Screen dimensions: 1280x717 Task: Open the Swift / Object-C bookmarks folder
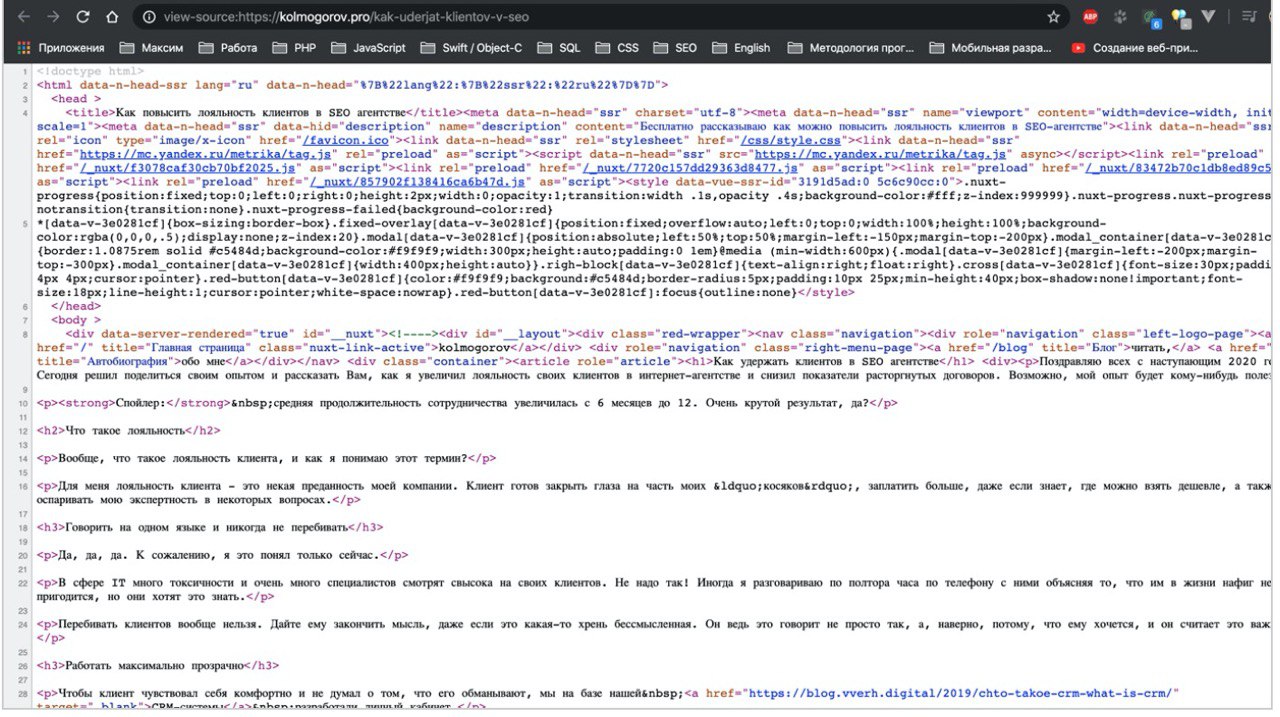pos(471,47)
